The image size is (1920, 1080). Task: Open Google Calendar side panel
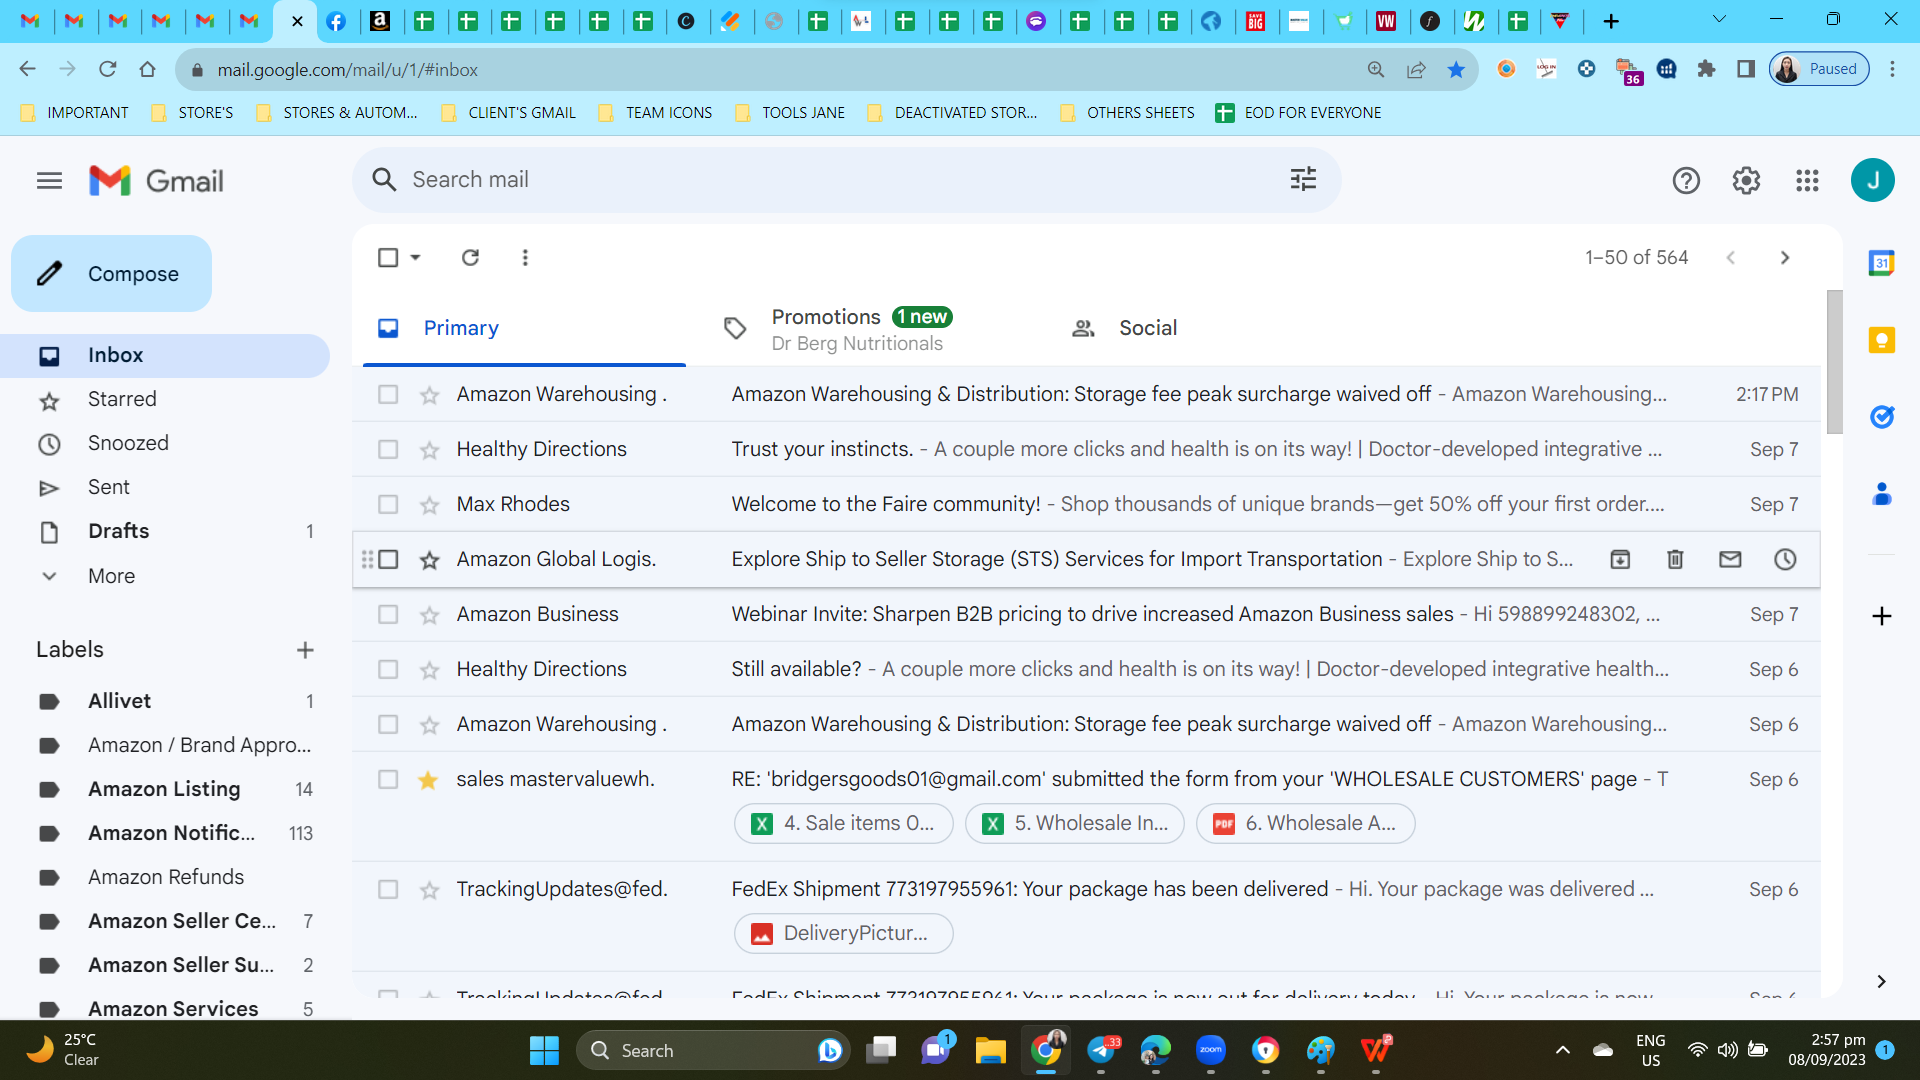1881,263
